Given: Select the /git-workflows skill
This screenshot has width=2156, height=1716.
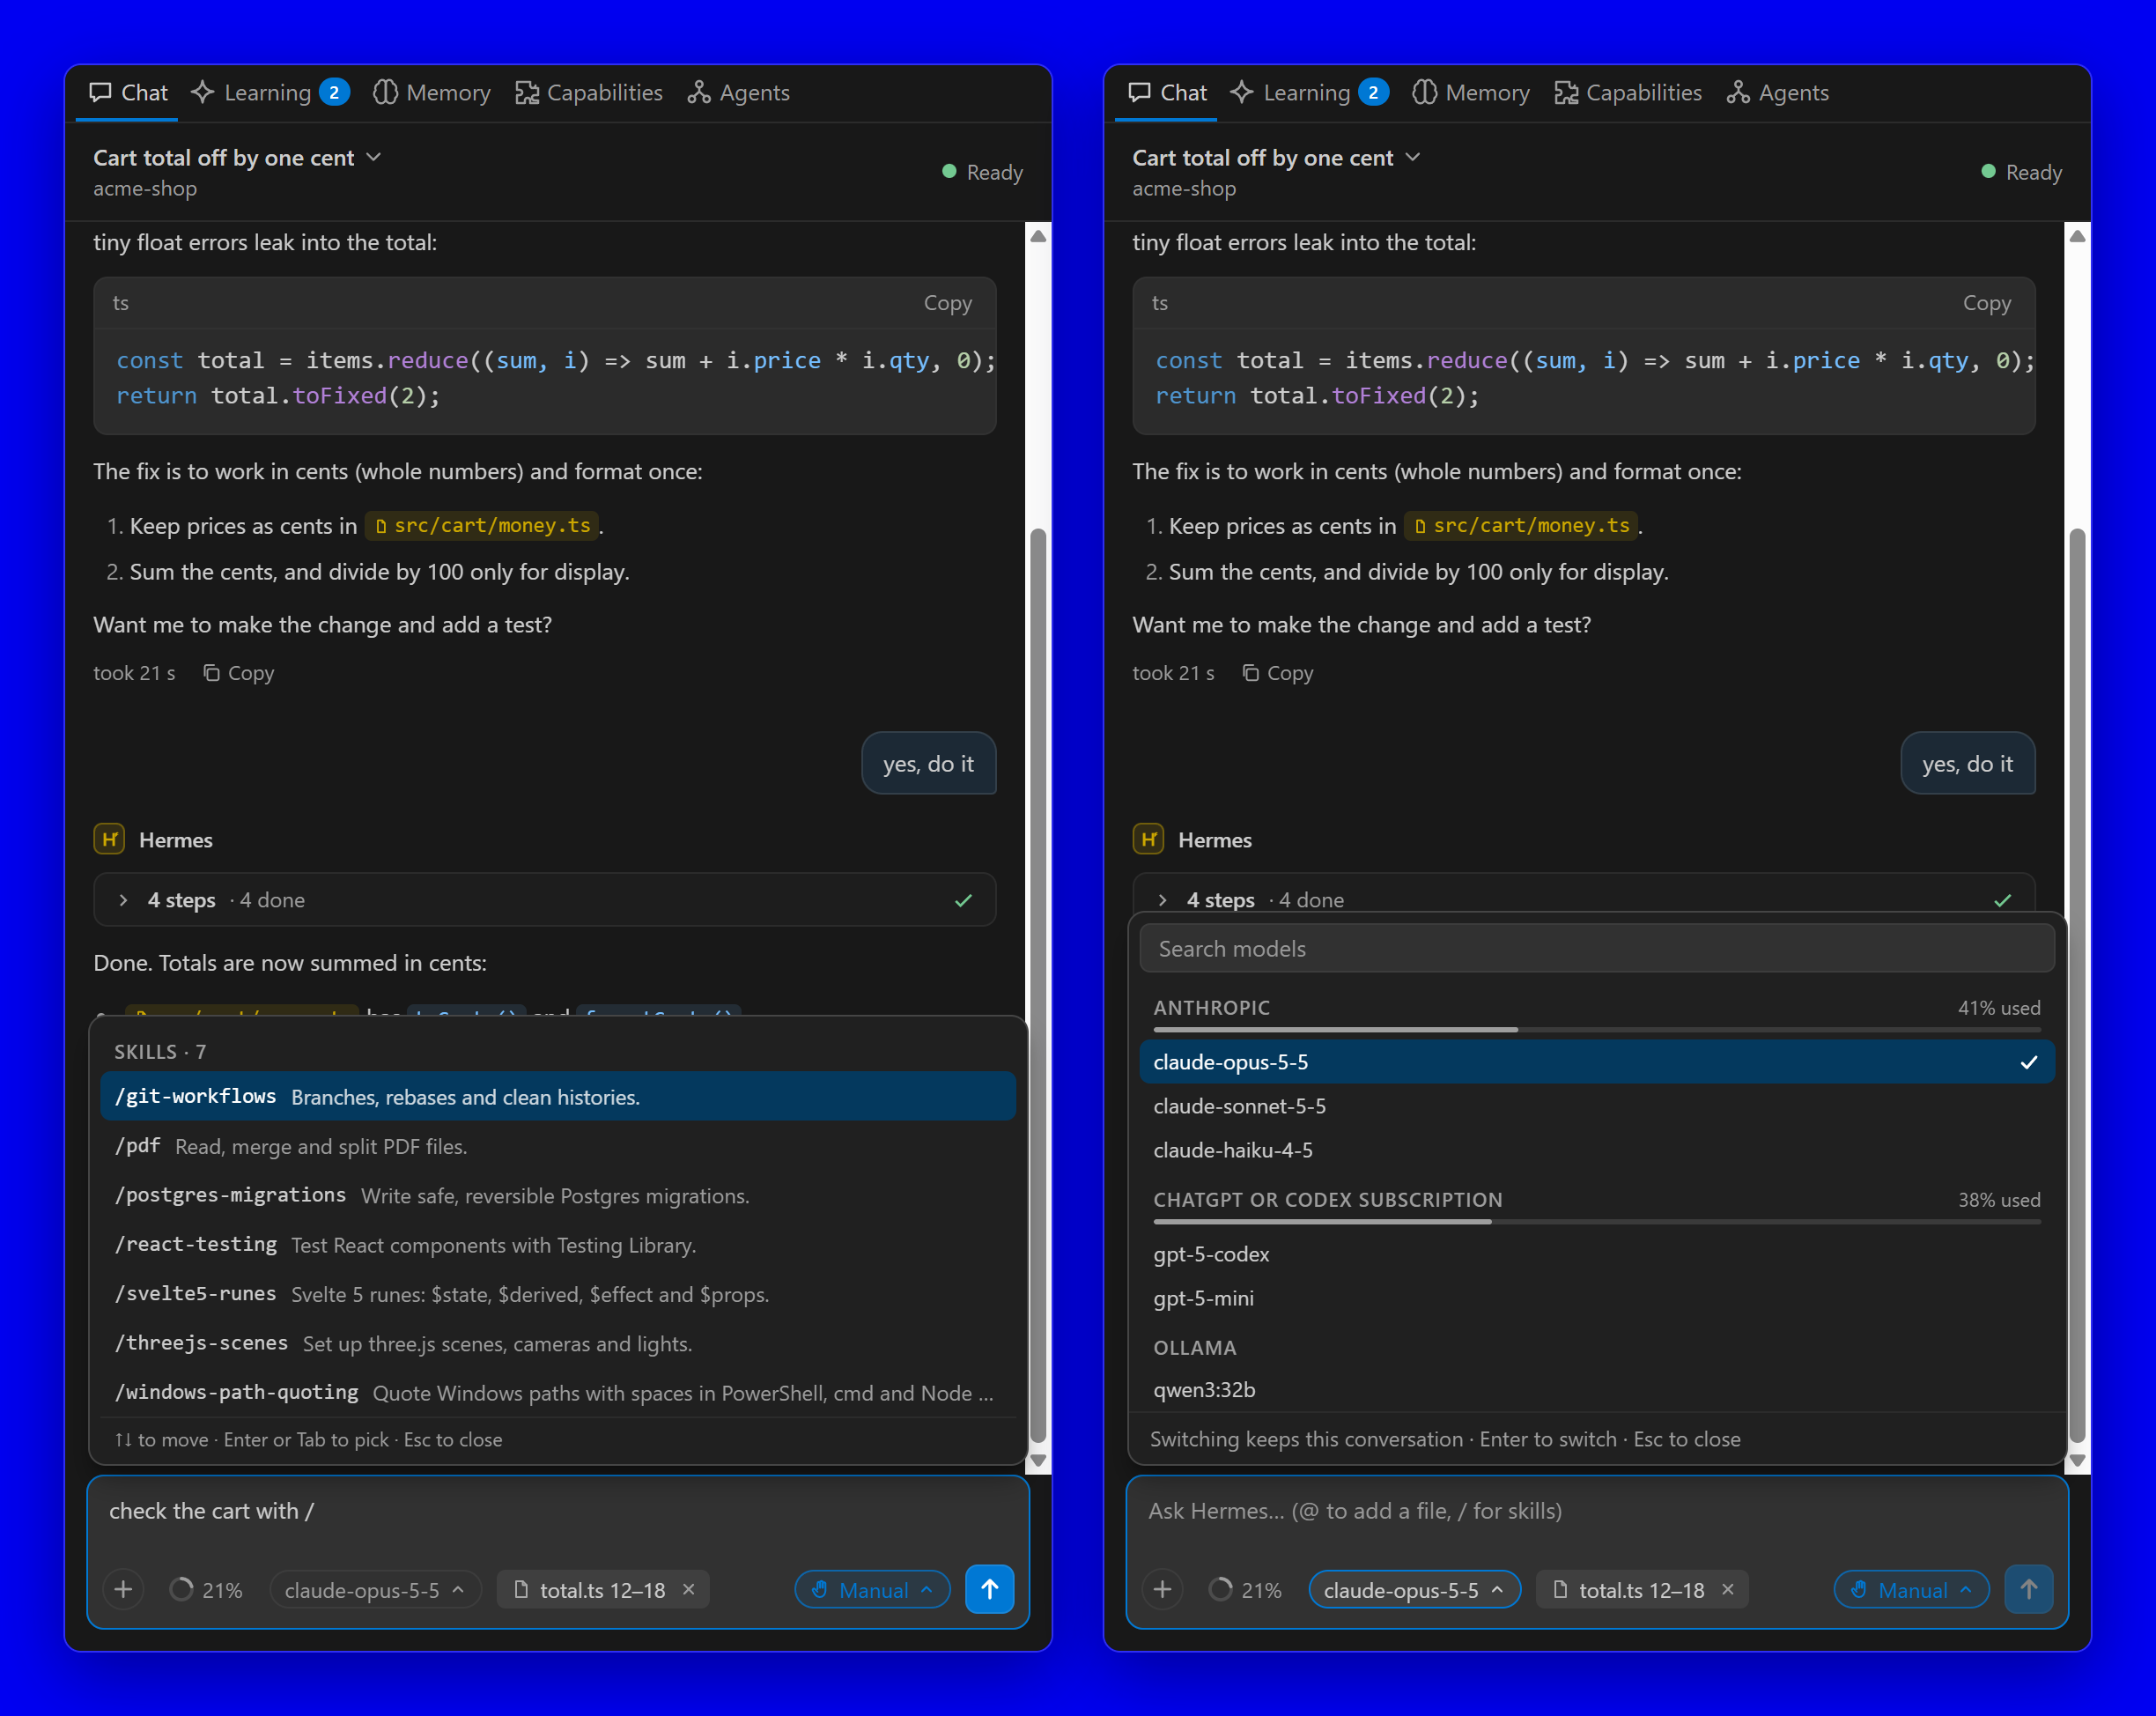Looking at the screenshot, I should pos(558,1096).
